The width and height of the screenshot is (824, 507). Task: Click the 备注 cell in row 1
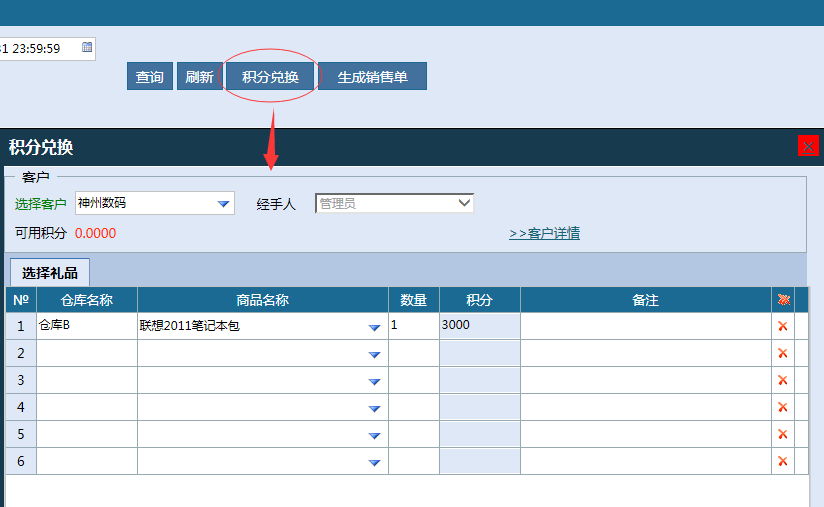pyautogui.click(x=645, y=326)
